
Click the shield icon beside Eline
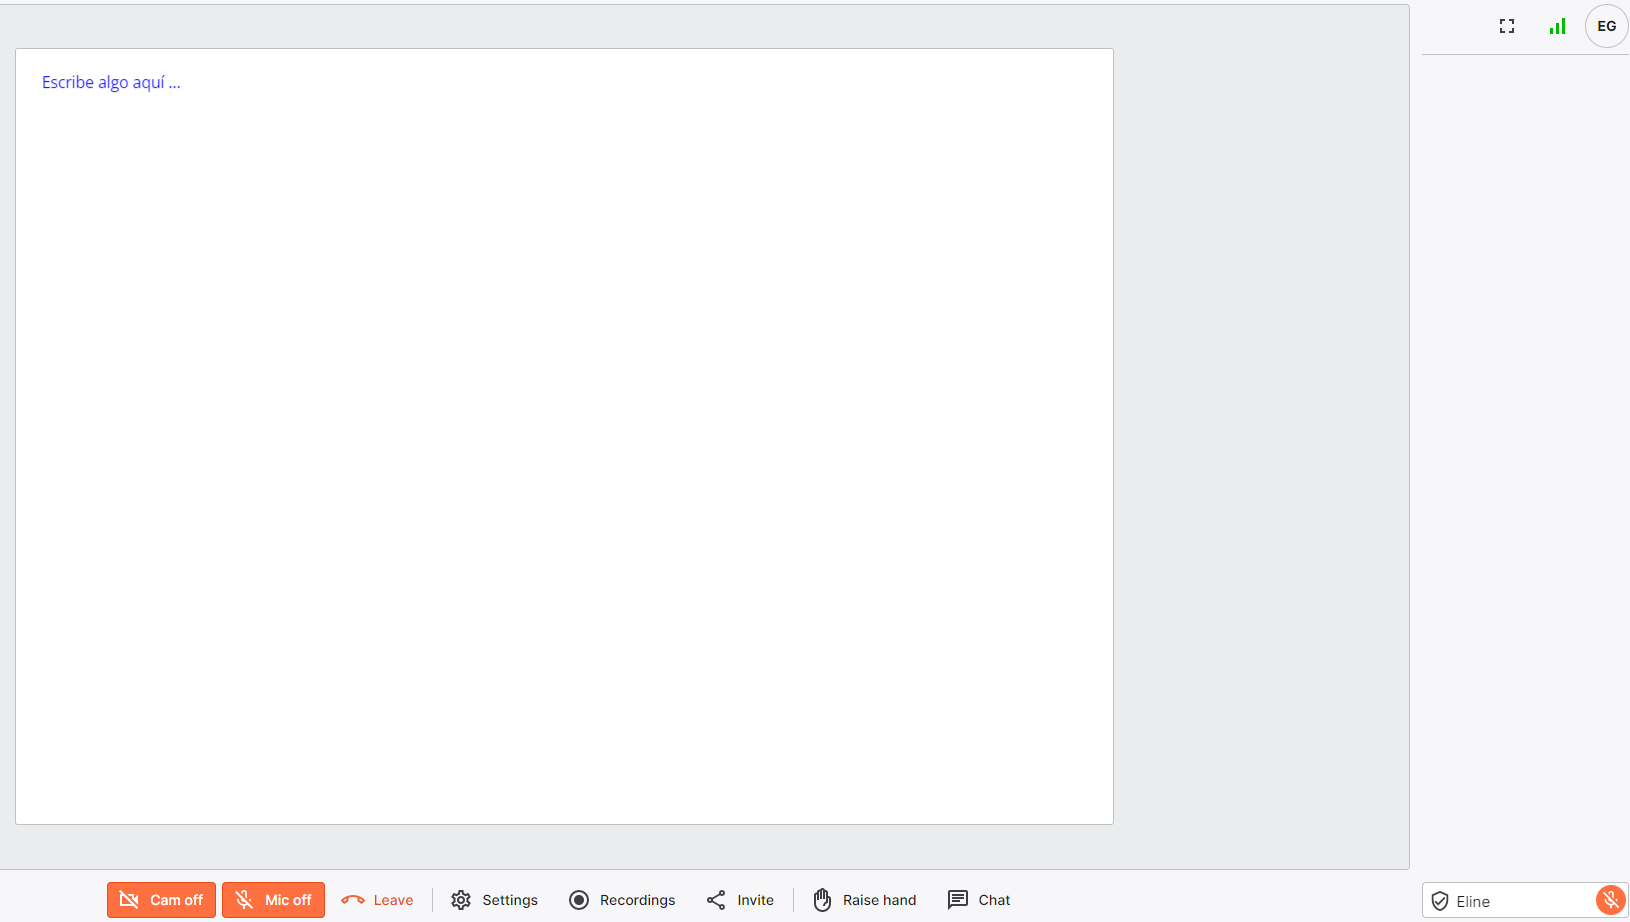pos(1440,901)
